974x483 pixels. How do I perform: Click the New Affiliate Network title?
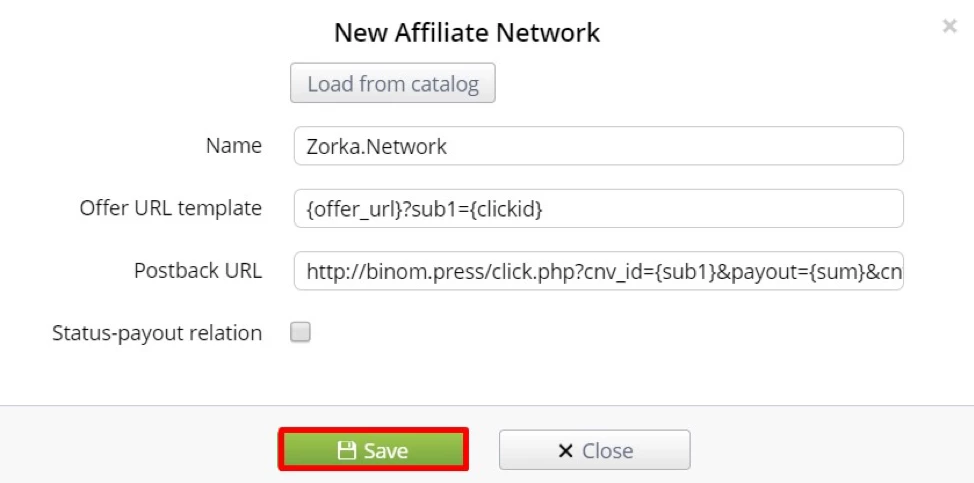coord(467,32)
